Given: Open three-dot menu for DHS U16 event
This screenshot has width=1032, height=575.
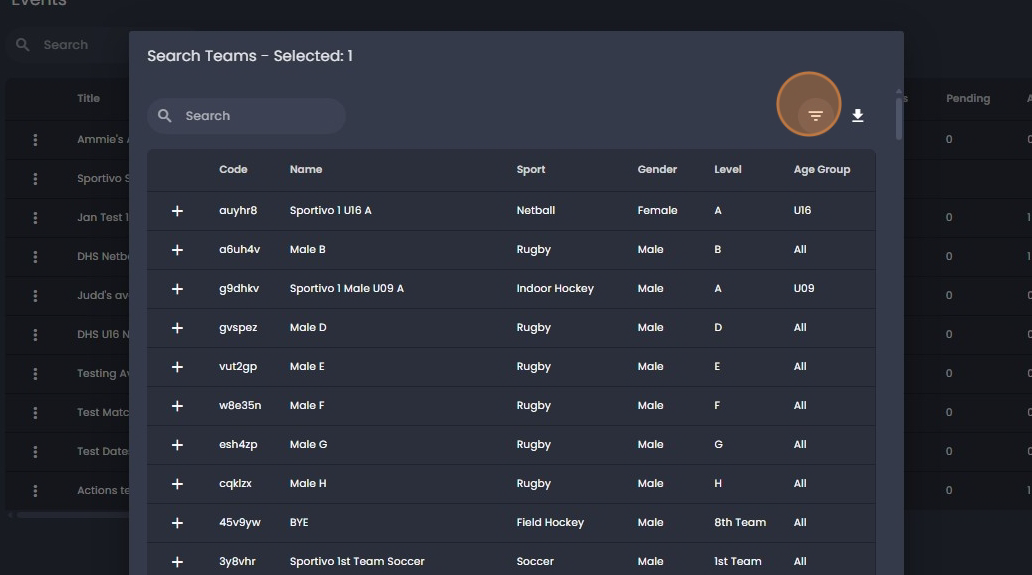Looking at the screenshot, I should [35, 334].
